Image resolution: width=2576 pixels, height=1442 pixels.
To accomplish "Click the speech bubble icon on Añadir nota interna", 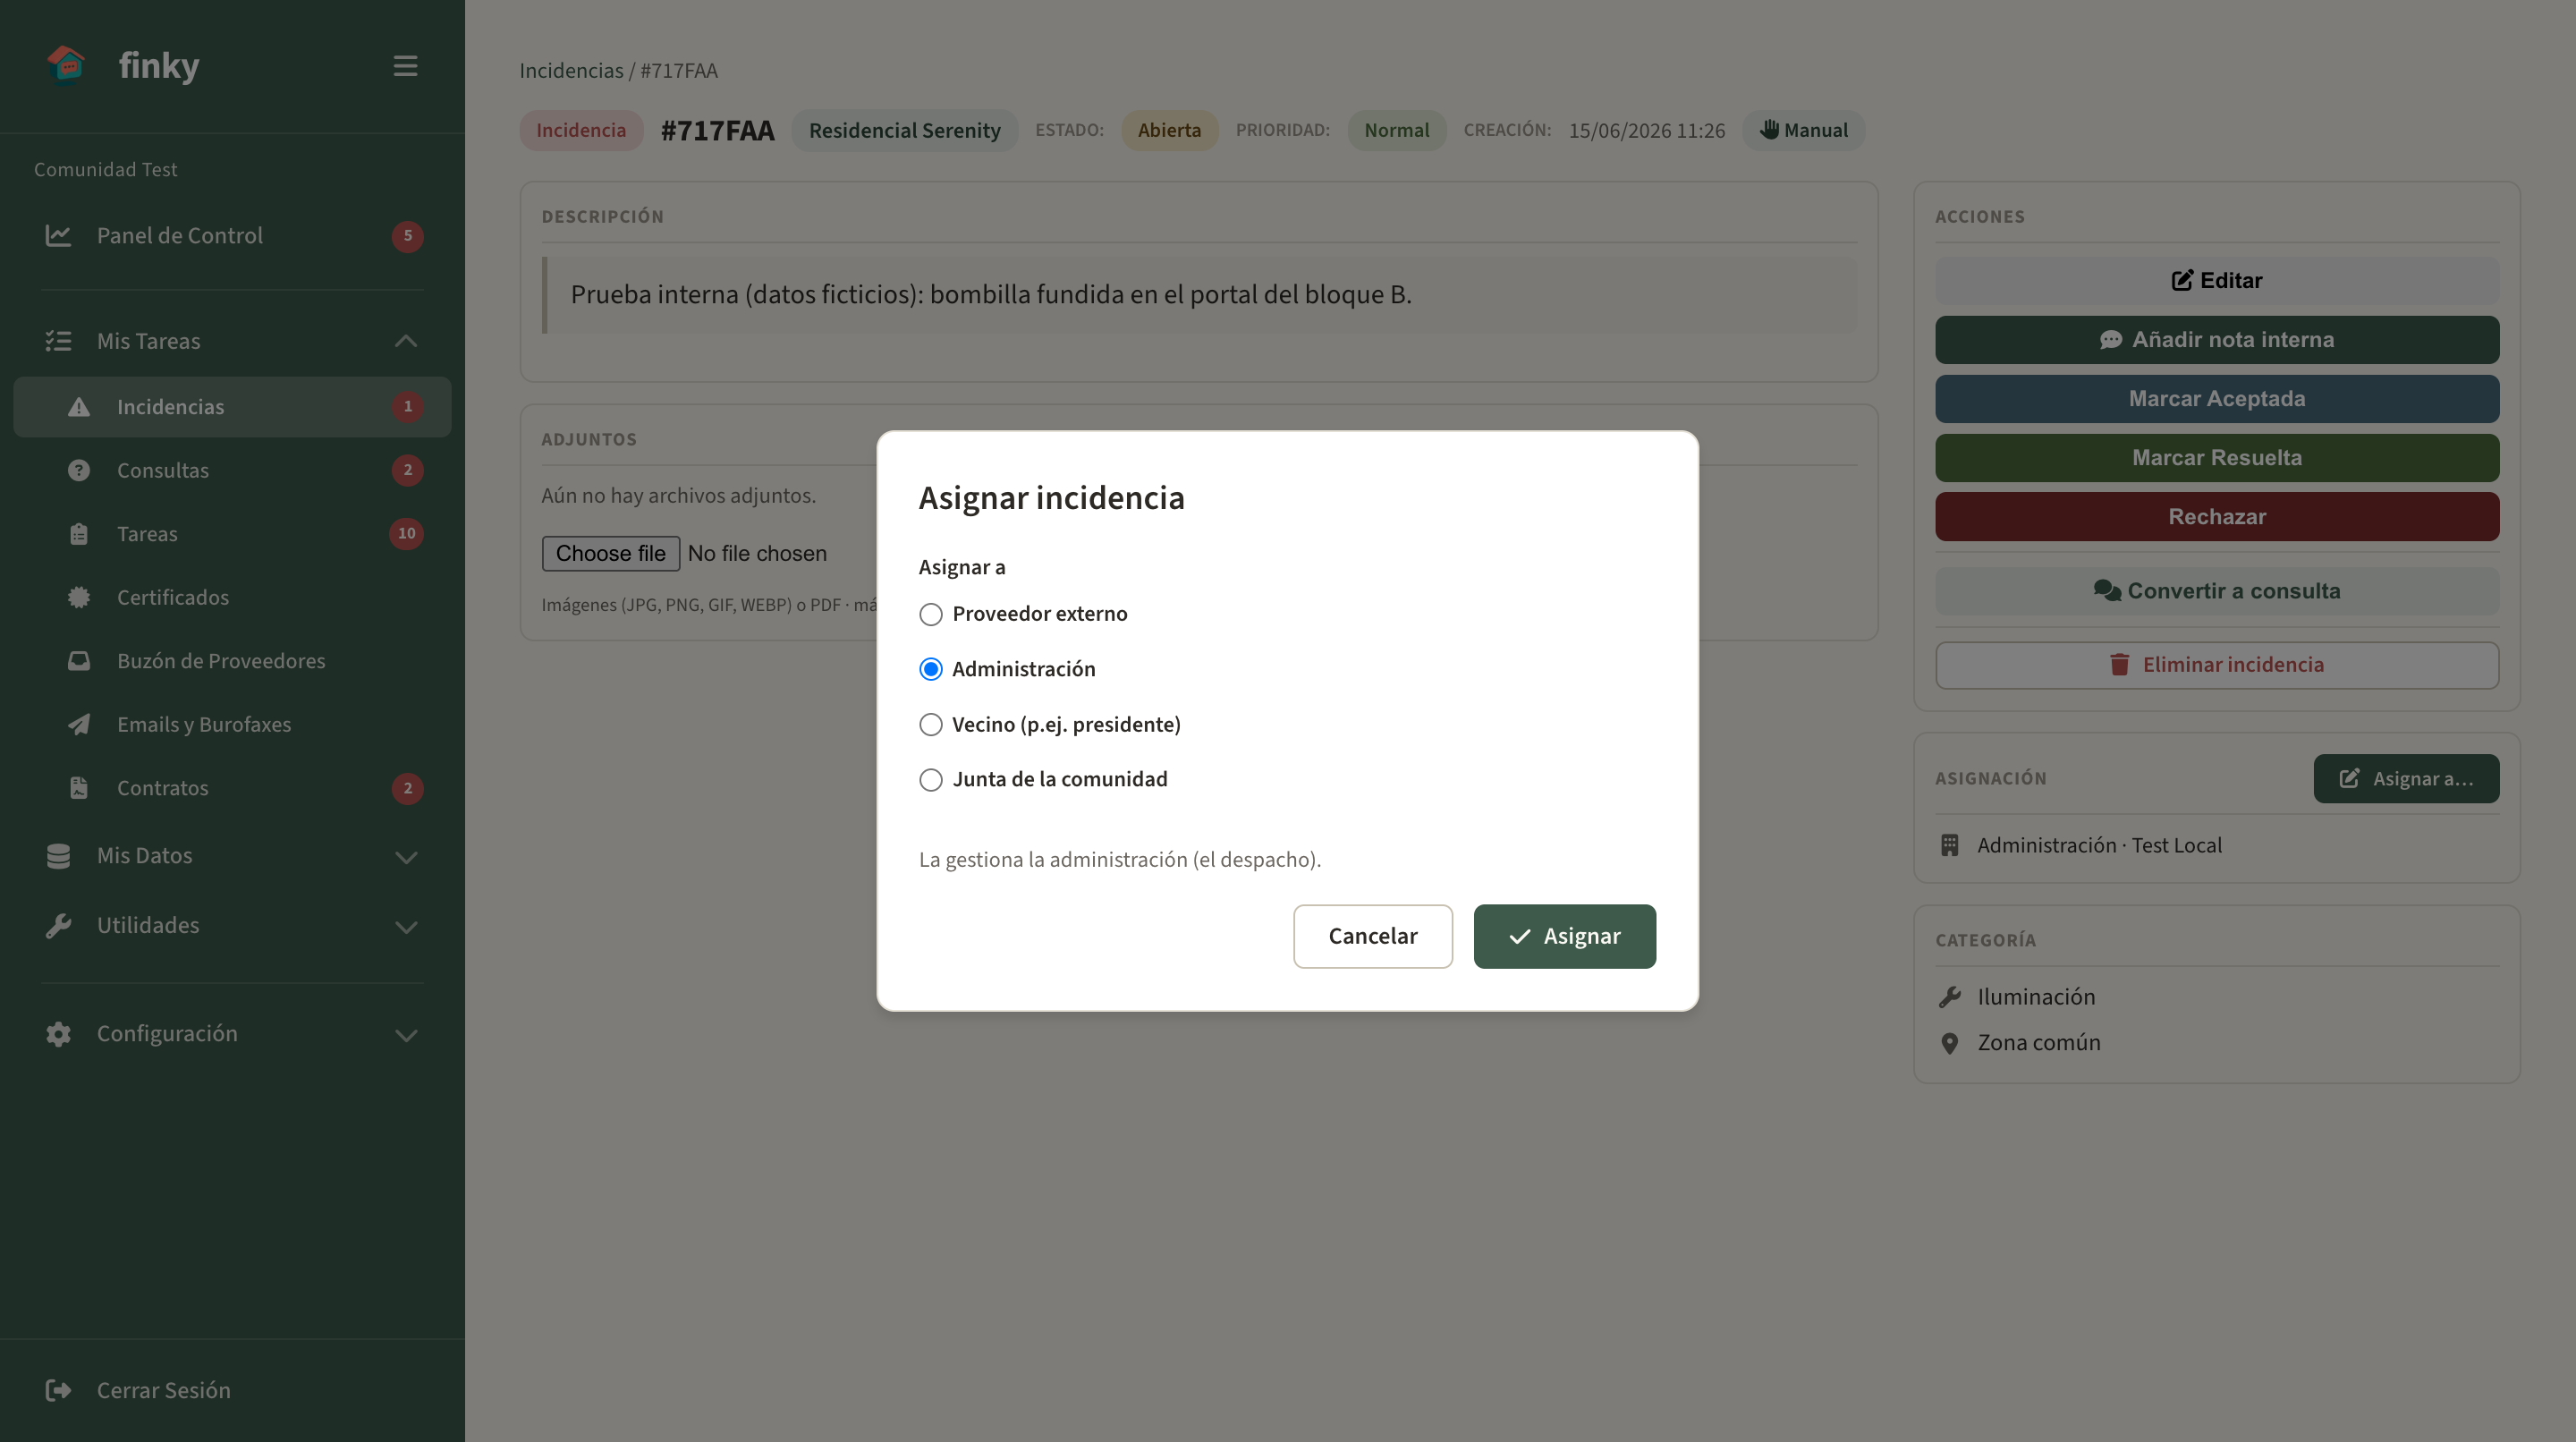I will 2110,340.
